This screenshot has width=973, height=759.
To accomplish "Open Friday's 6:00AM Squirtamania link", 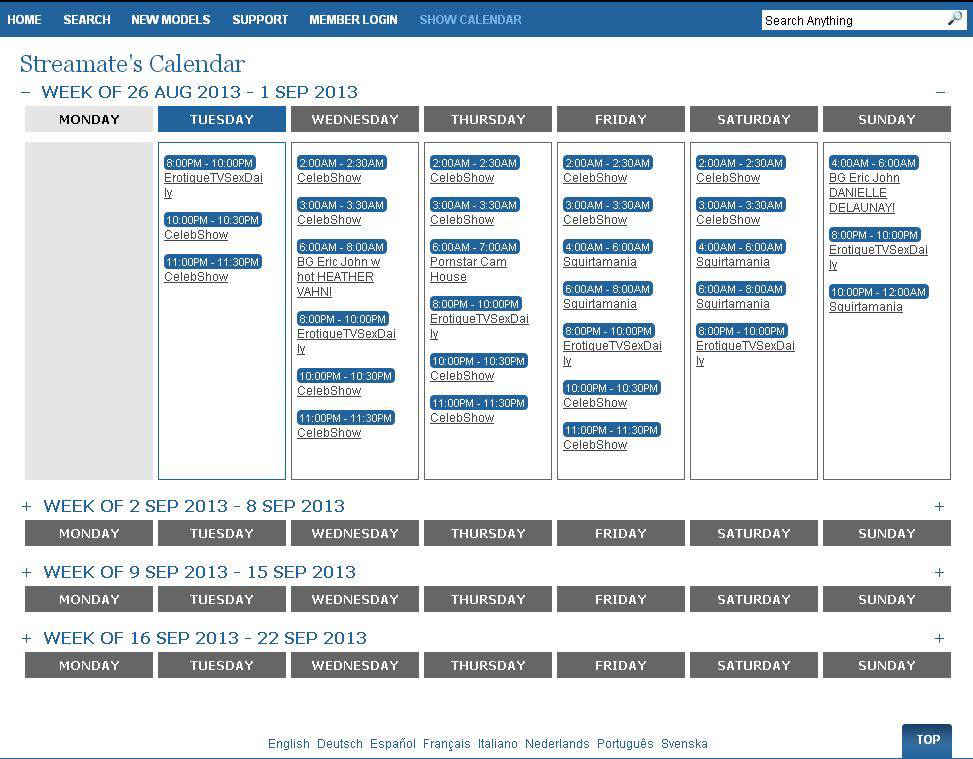I will (599, 304).
